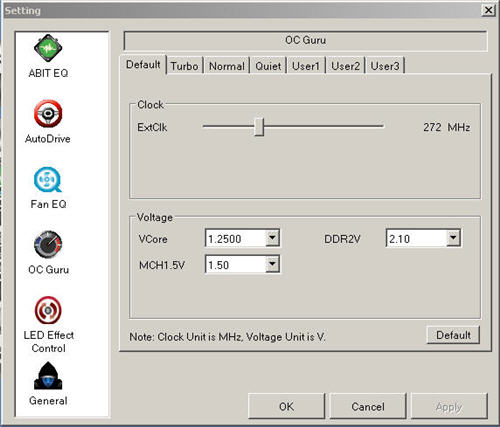Click the 272 MHz clock value
Screen dimensions: 500x427
446,127
